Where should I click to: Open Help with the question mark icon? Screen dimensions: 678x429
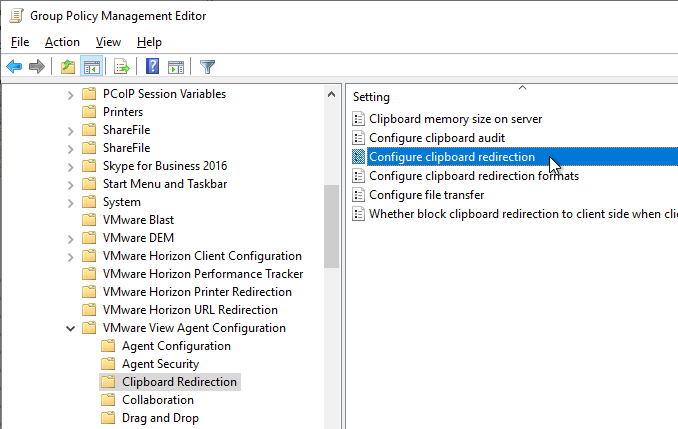(152, 67)
